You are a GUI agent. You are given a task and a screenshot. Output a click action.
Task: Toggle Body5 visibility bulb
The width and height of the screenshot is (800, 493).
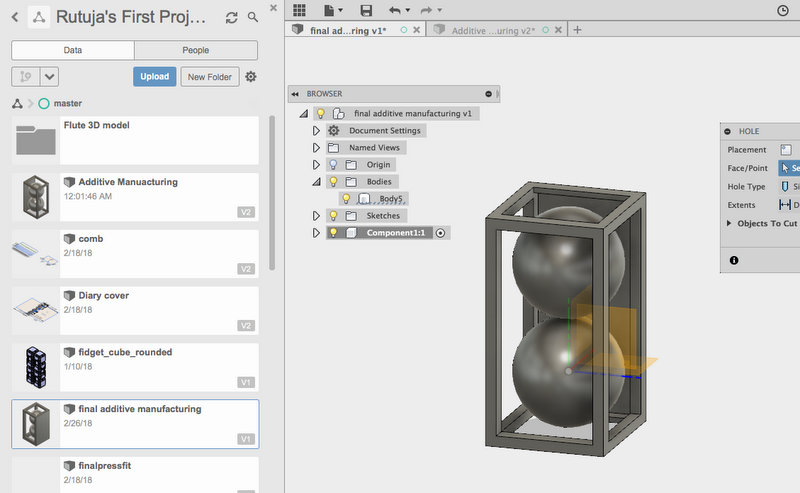(x=346, y=199)
